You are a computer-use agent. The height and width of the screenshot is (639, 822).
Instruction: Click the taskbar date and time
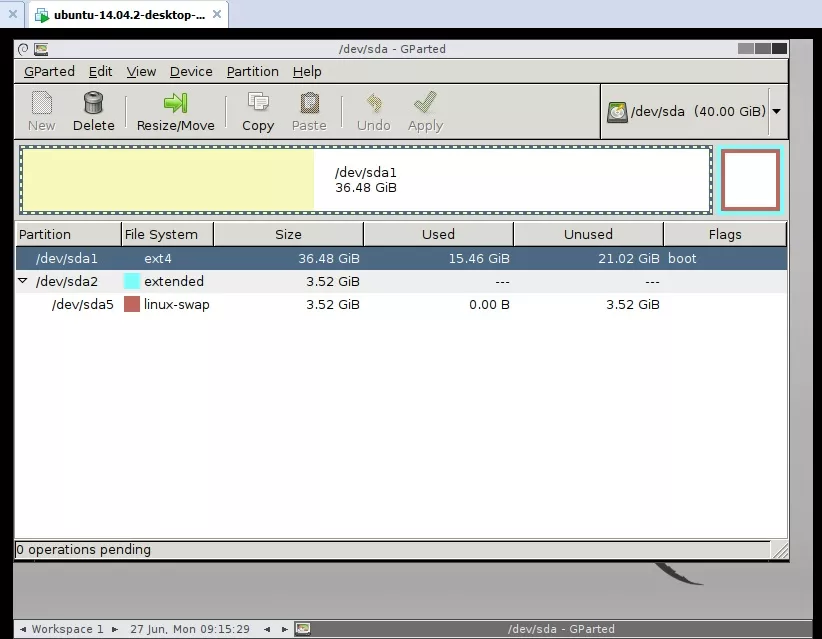tap(190, 629)
